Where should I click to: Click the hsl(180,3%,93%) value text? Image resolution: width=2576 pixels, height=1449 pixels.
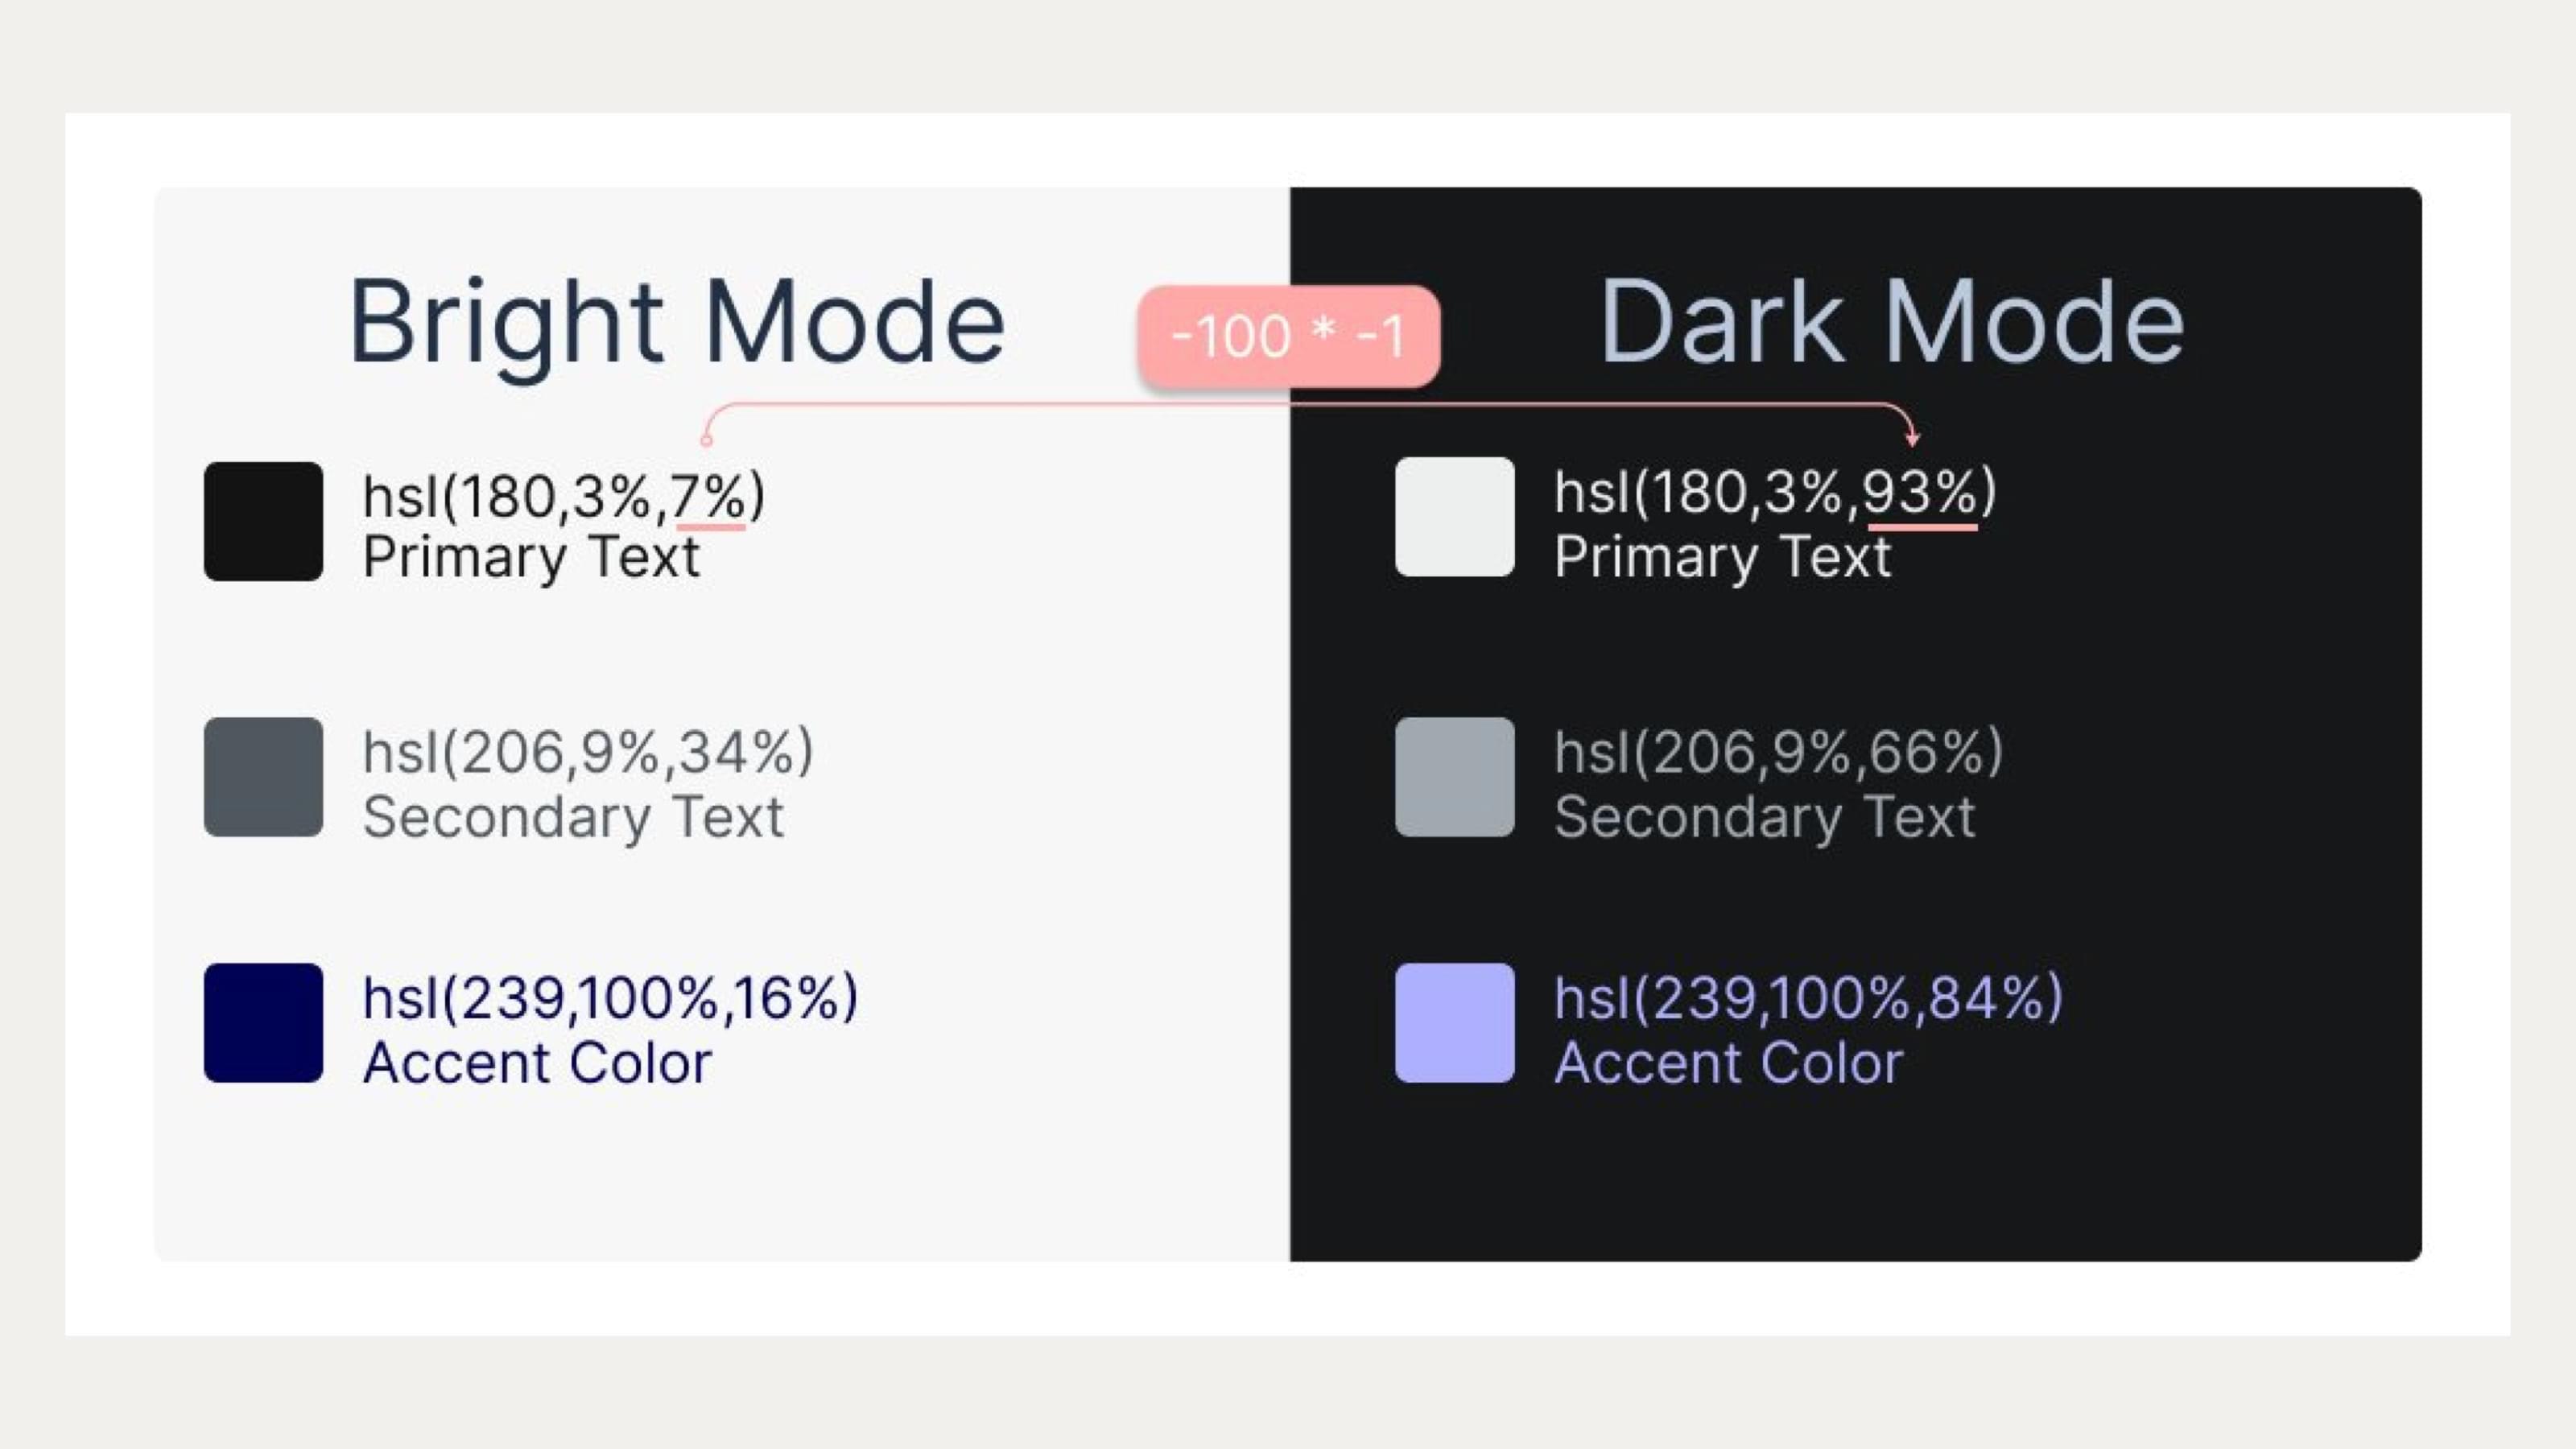click(1774, 492)
